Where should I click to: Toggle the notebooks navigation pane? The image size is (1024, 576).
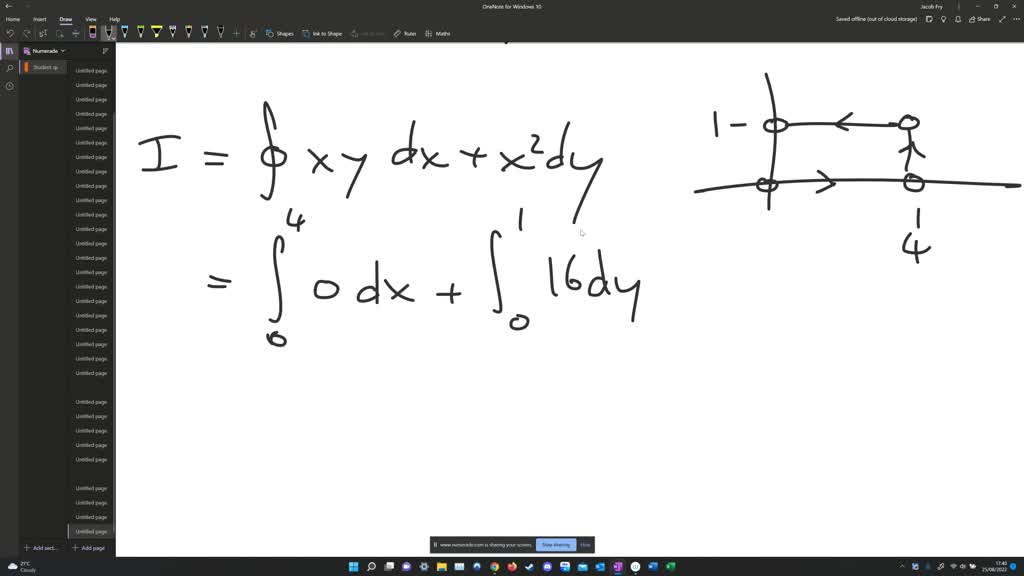(x=8, y=51)
